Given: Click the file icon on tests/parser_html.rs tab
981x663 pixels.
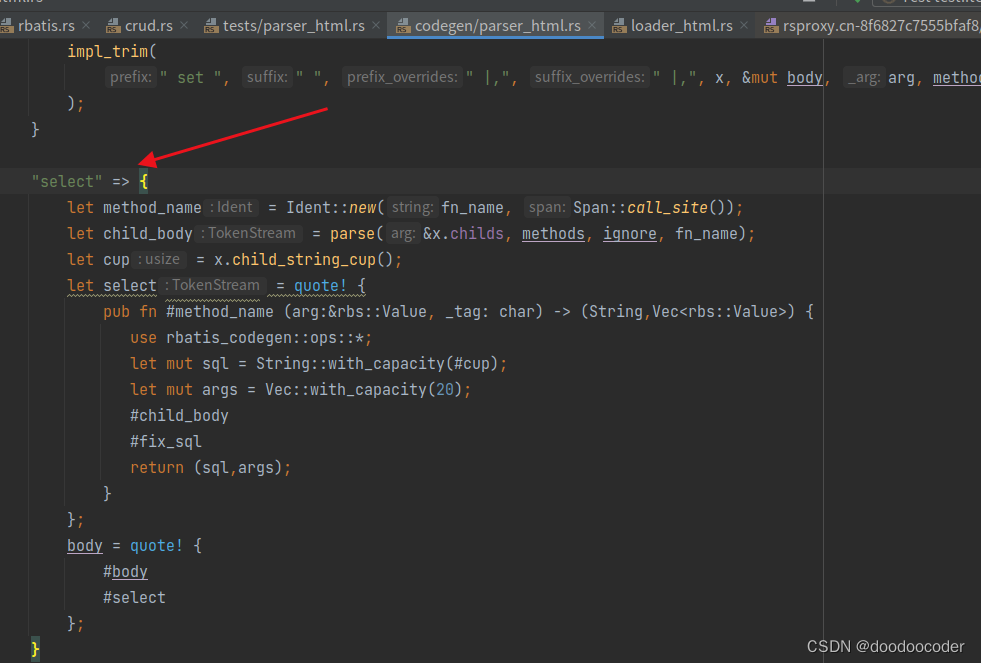Looking at the screenshot, I should (211, 26).
